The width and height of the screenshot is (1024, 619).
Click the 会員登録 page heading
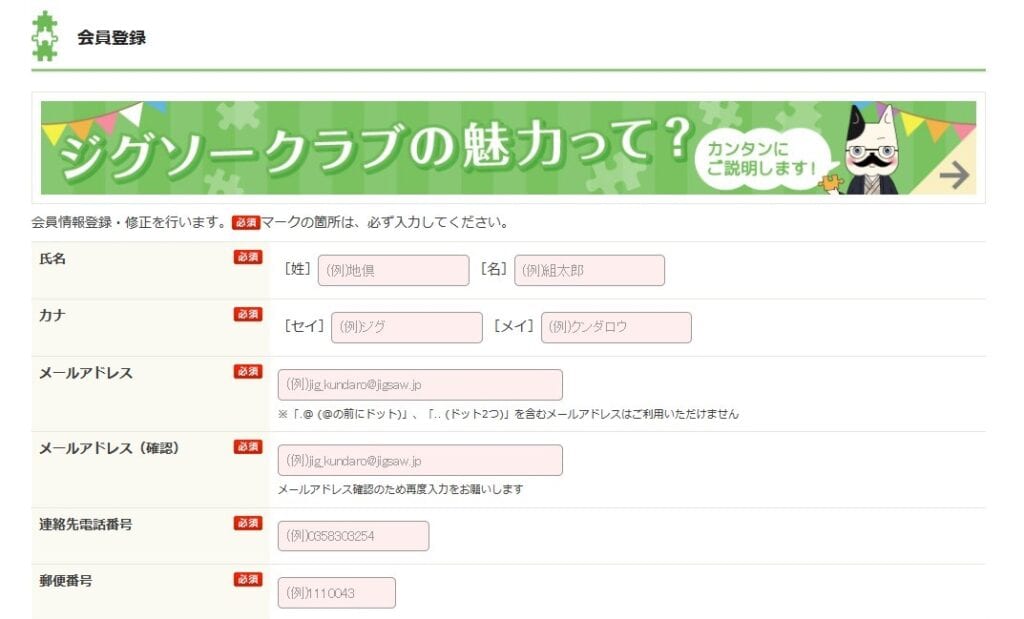(111, 37)
